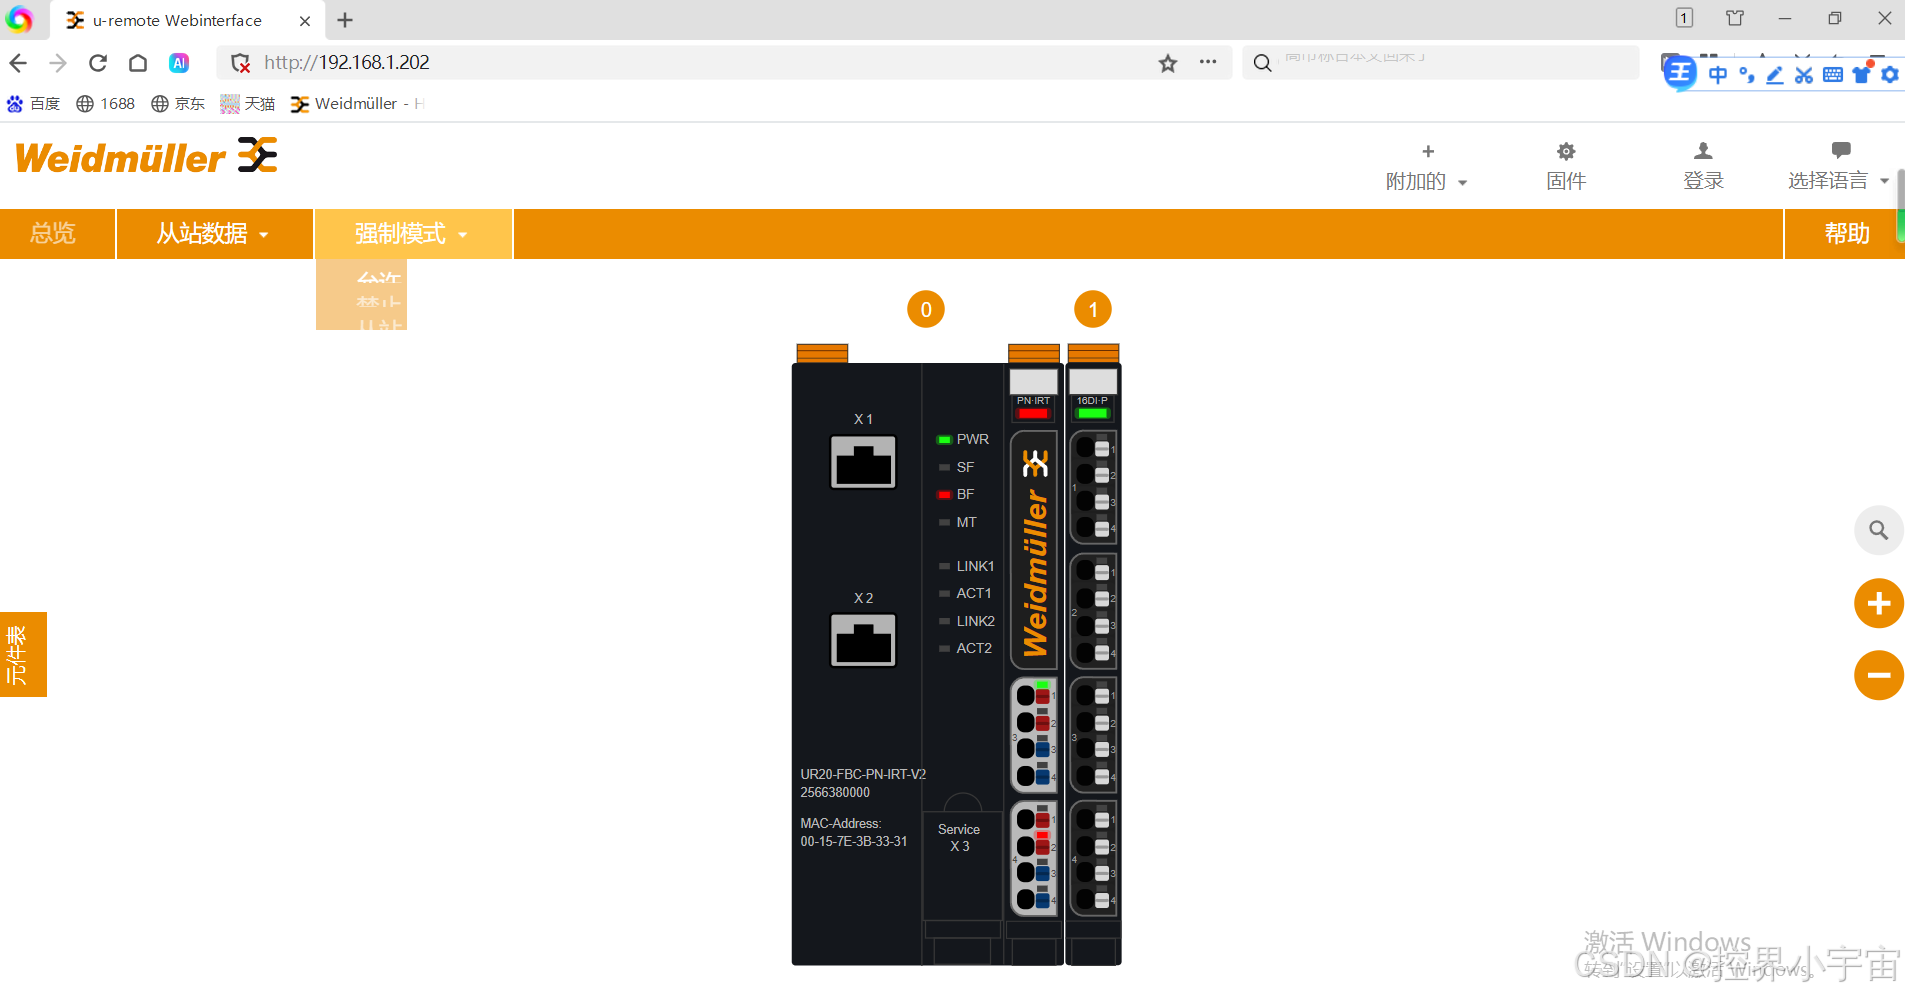Open IME settings gear
The height and width of the screenshot is (996, 1905).
click(1890, 75)
